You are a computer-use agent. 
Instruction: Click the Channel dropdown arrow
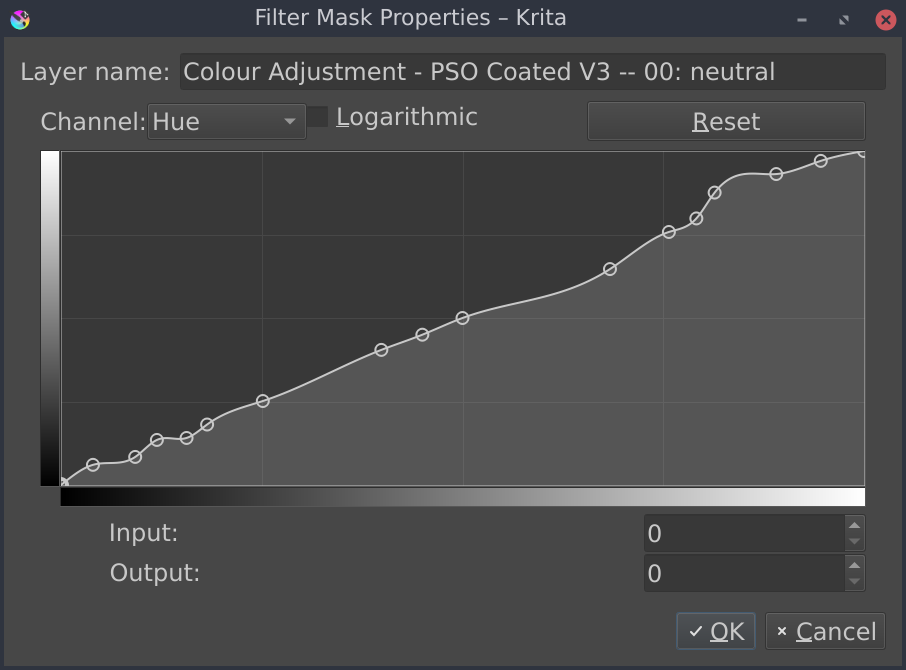(290, 120)
